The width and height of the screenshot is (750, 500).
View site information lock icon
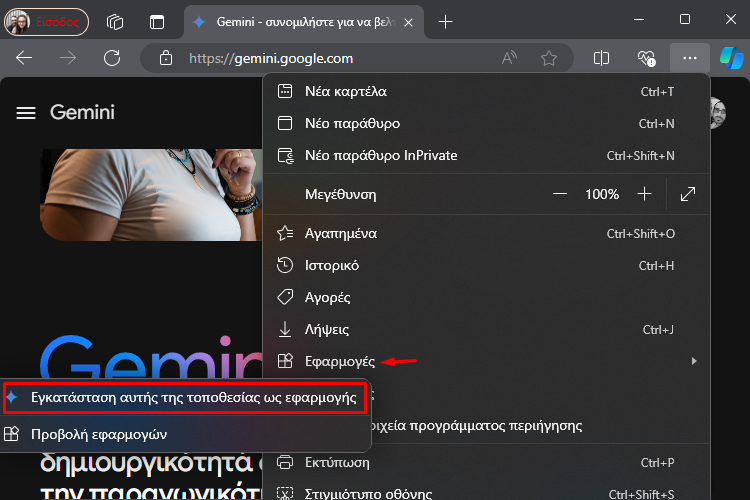(x=166, y=58)
